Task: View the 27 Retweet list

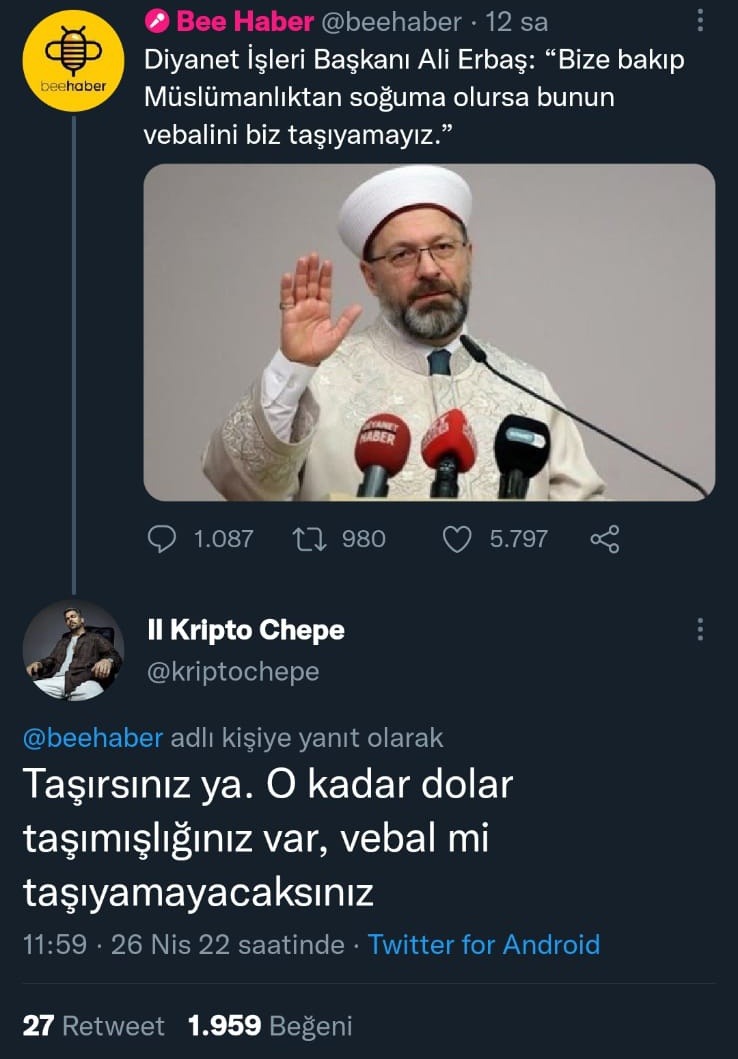Action: [x=93, y=1025]
